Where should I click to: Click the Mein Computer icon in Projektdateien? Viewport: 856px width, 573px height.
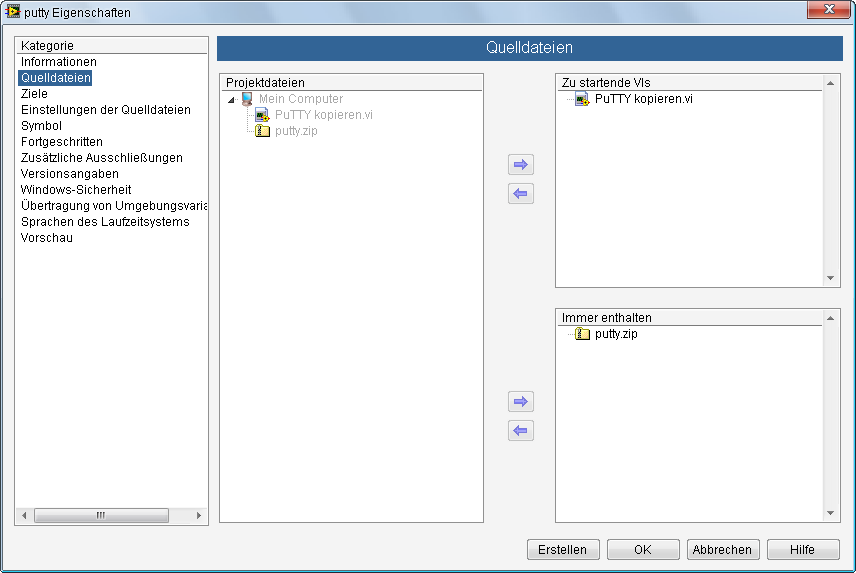(x=247, y=99)
